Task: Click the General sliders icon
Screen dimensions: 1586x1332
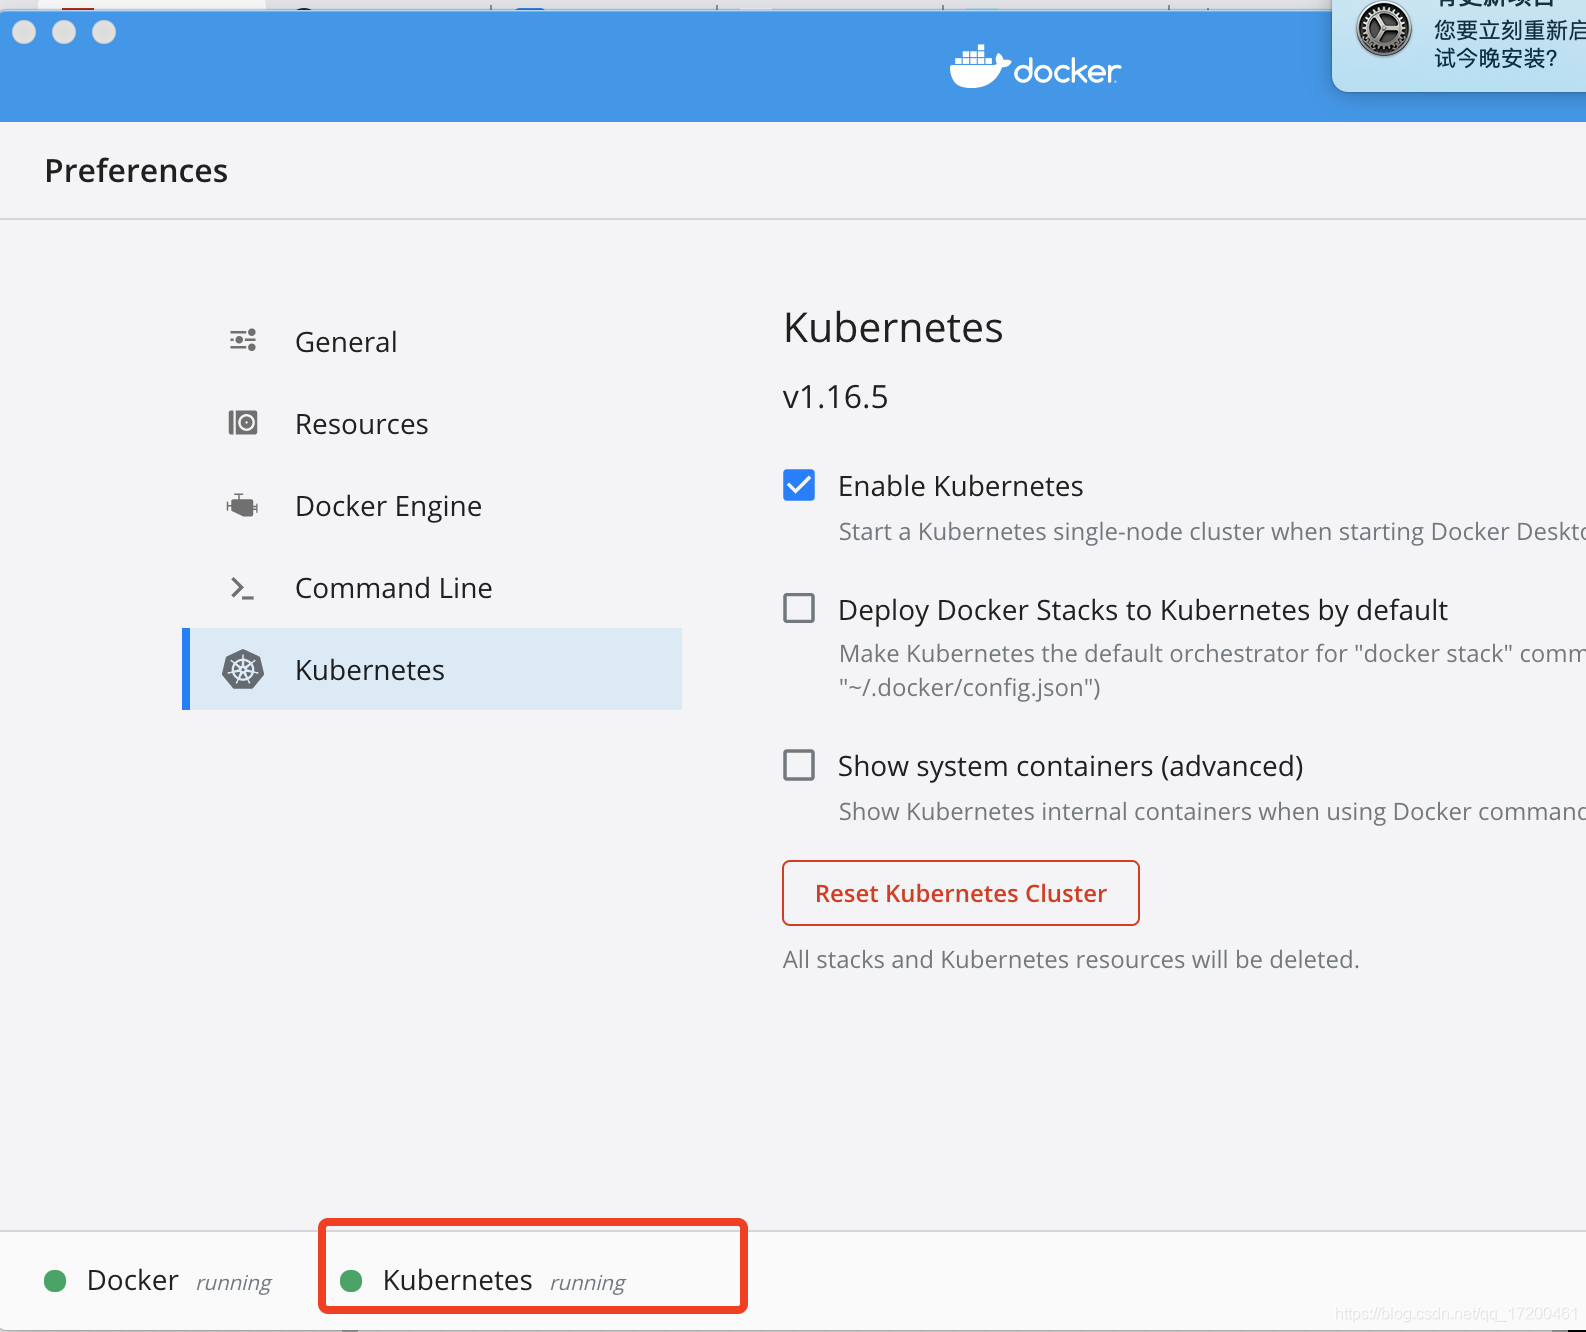Action: 243,341
